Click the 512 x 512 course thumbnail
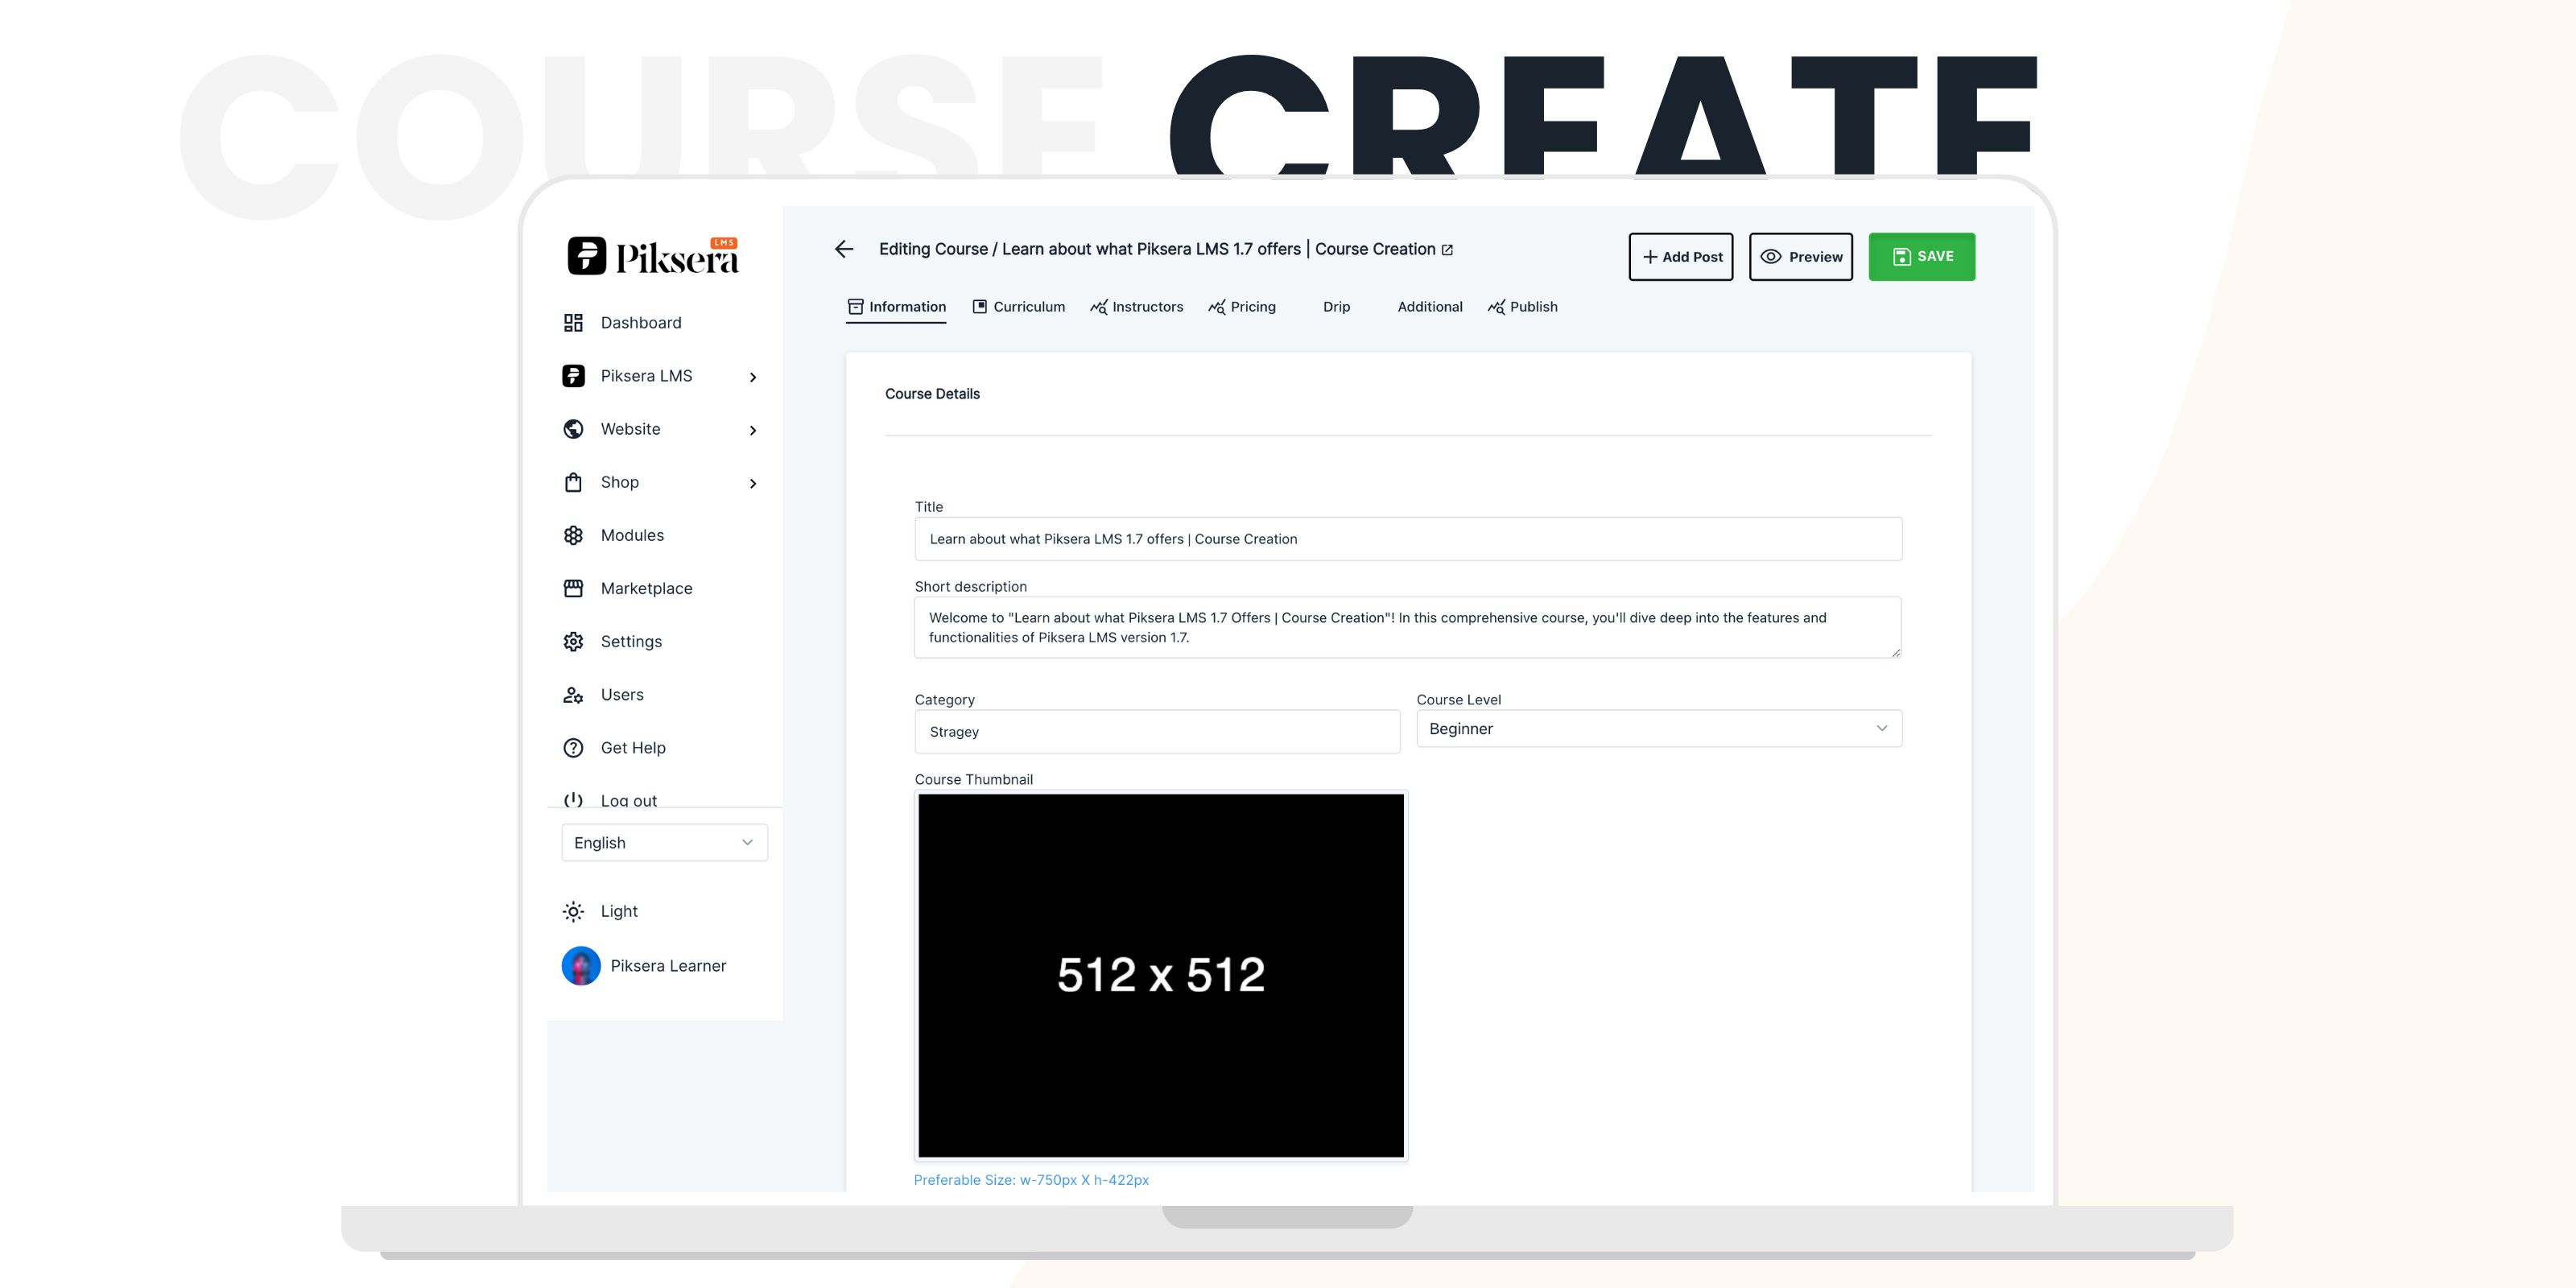 (x=1160, y=975)
